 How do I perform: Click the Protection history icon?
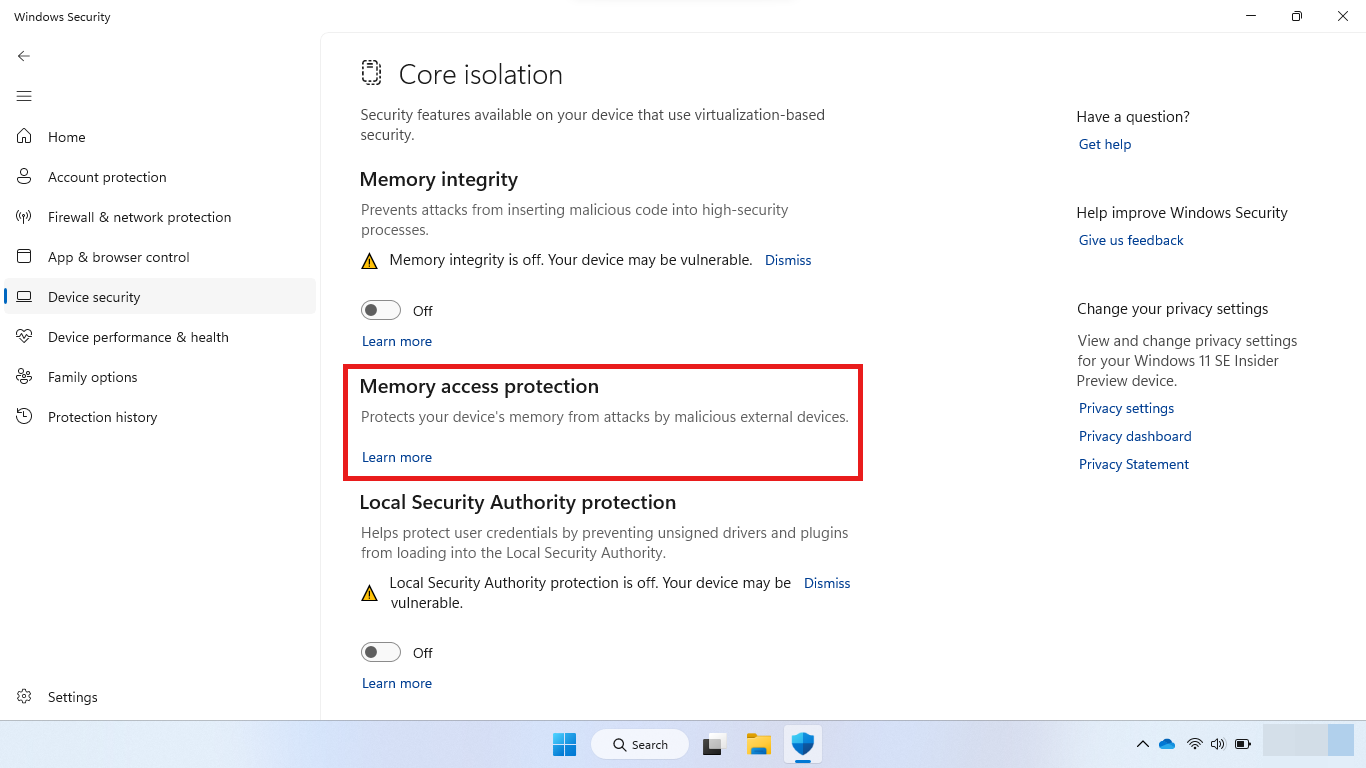click(25, 417)
